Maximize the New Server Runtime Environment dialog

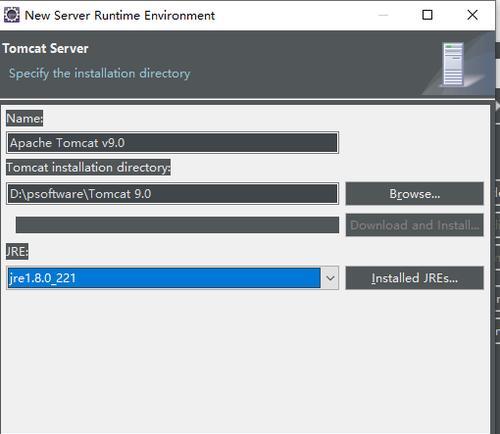tap(427, 15)
